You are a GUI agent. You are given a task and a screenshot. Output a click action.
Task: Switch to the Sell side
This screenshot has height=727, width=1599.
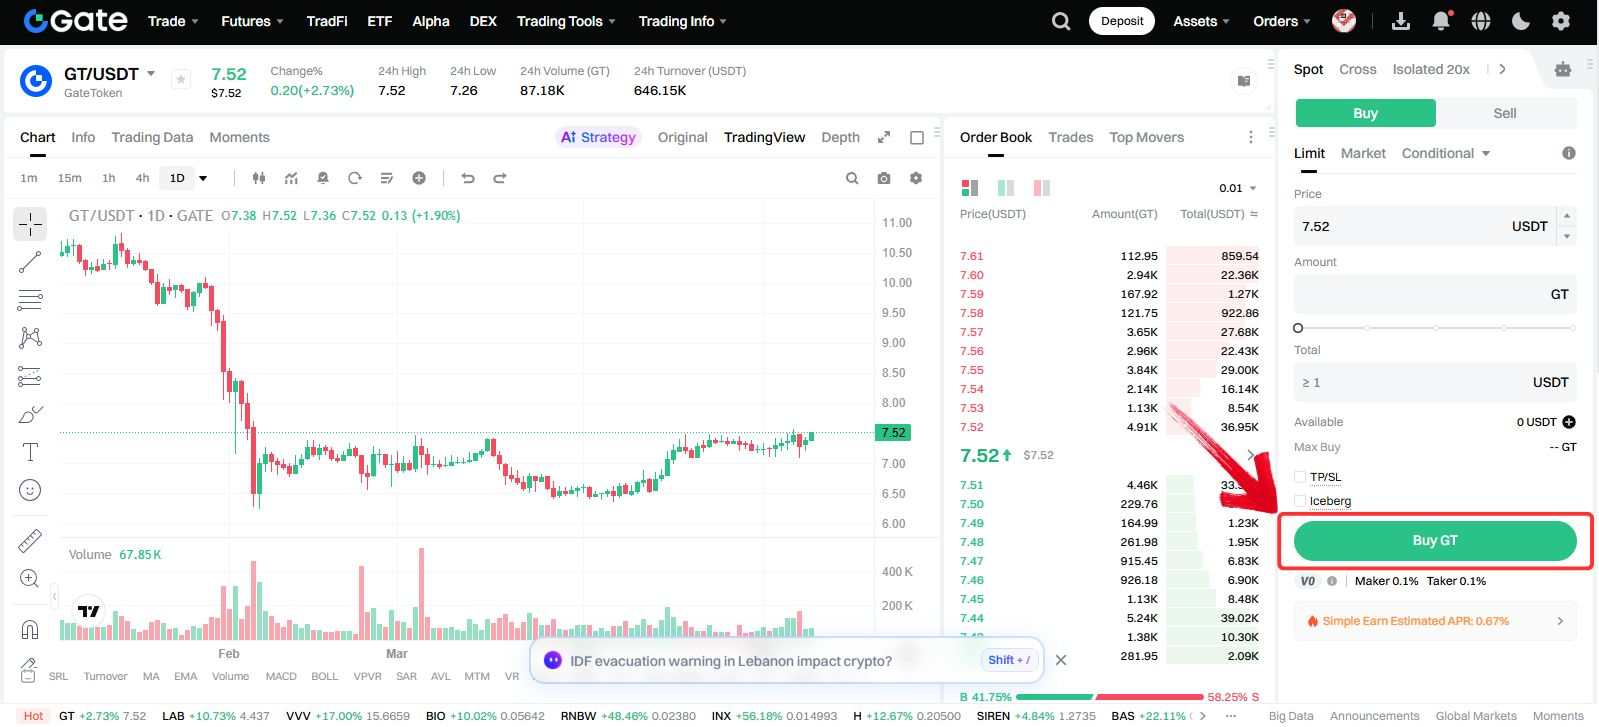click(1505, 113)
